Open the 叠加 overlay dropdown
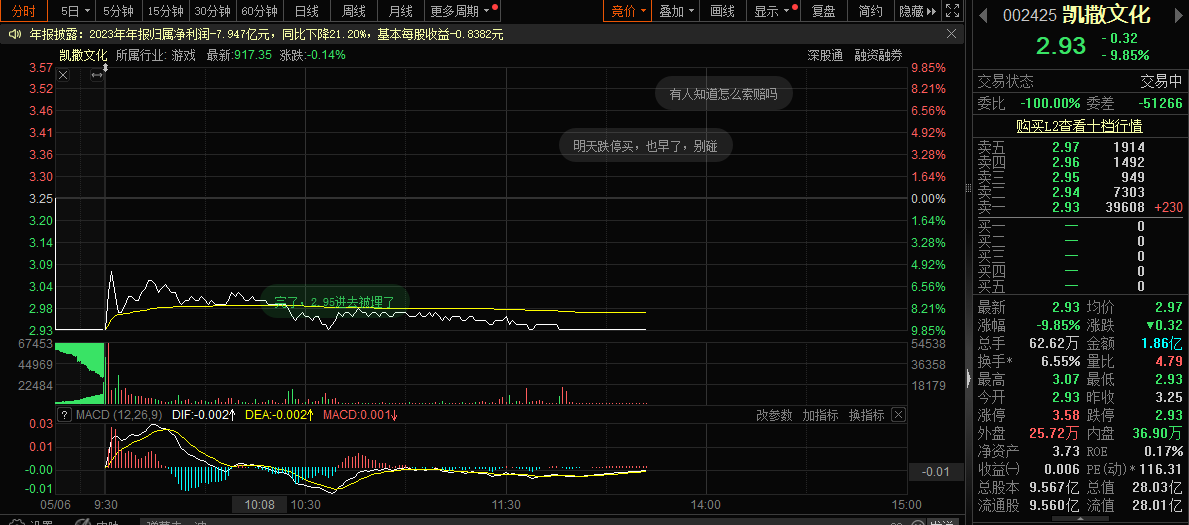Screen dimensions: 1189x525 (x=676, y=11)
